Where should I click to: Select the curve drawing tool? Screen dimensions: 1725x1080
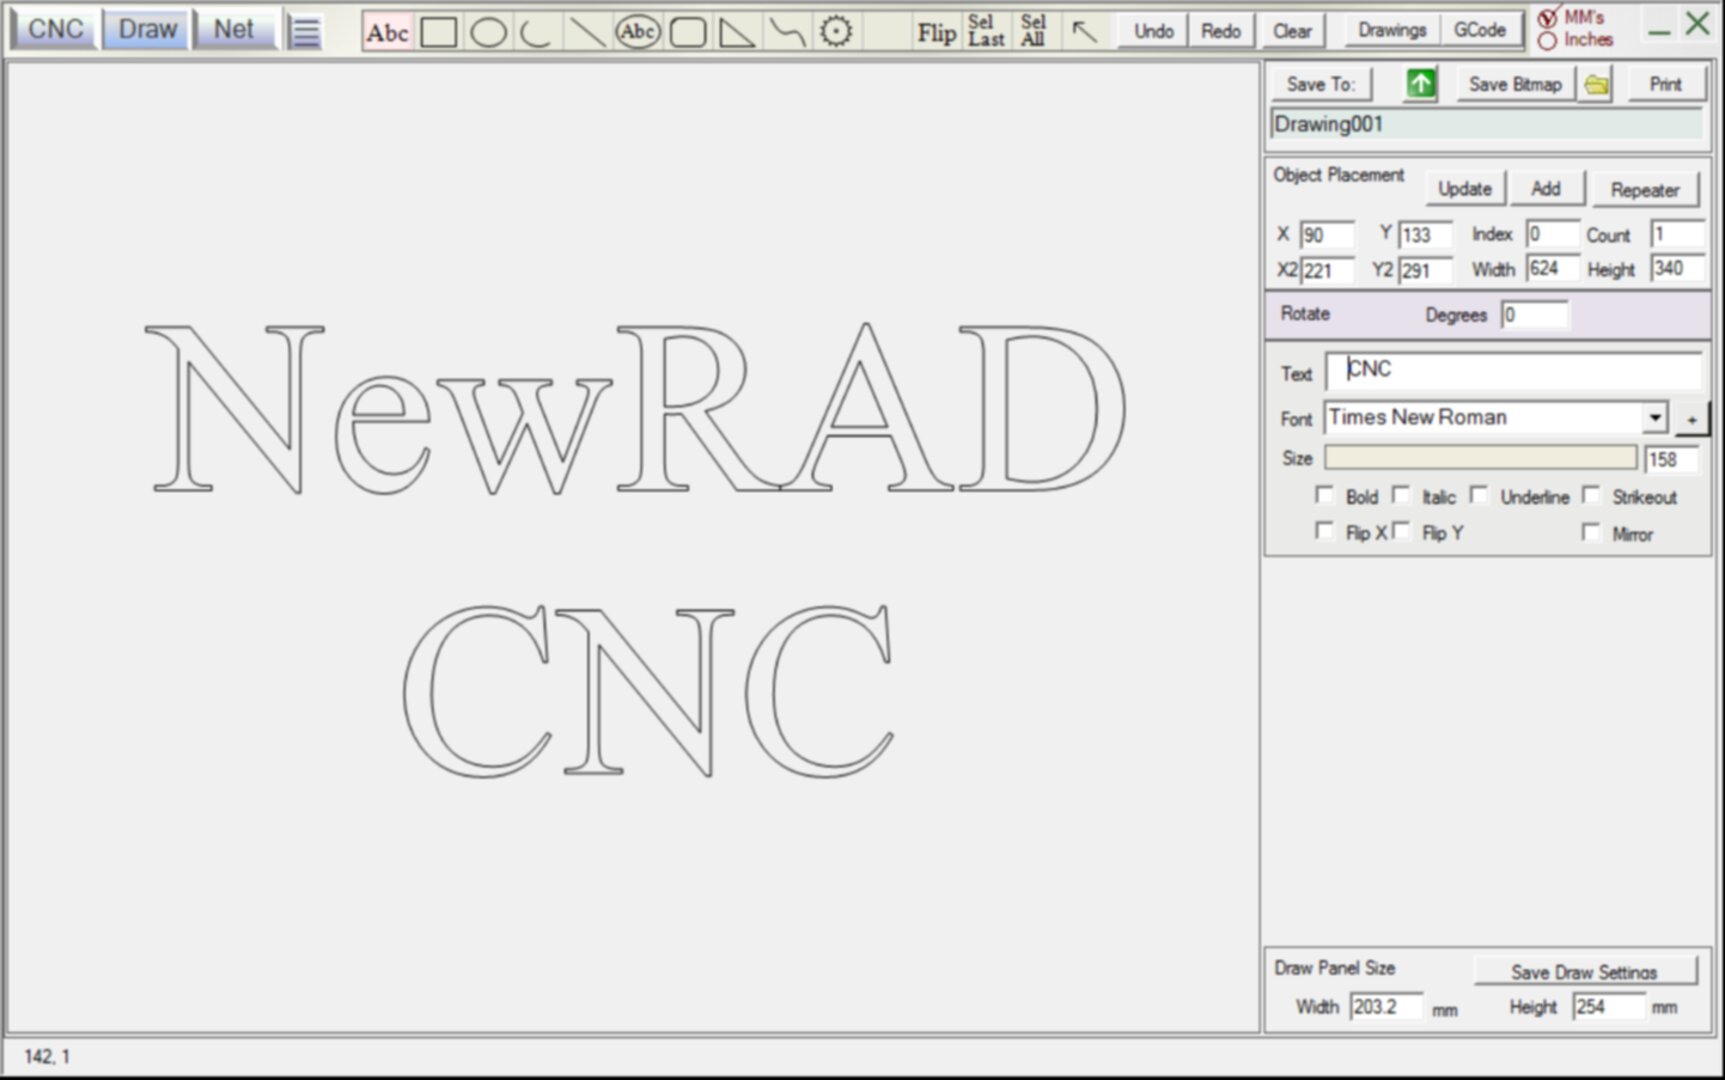(787, 33)
